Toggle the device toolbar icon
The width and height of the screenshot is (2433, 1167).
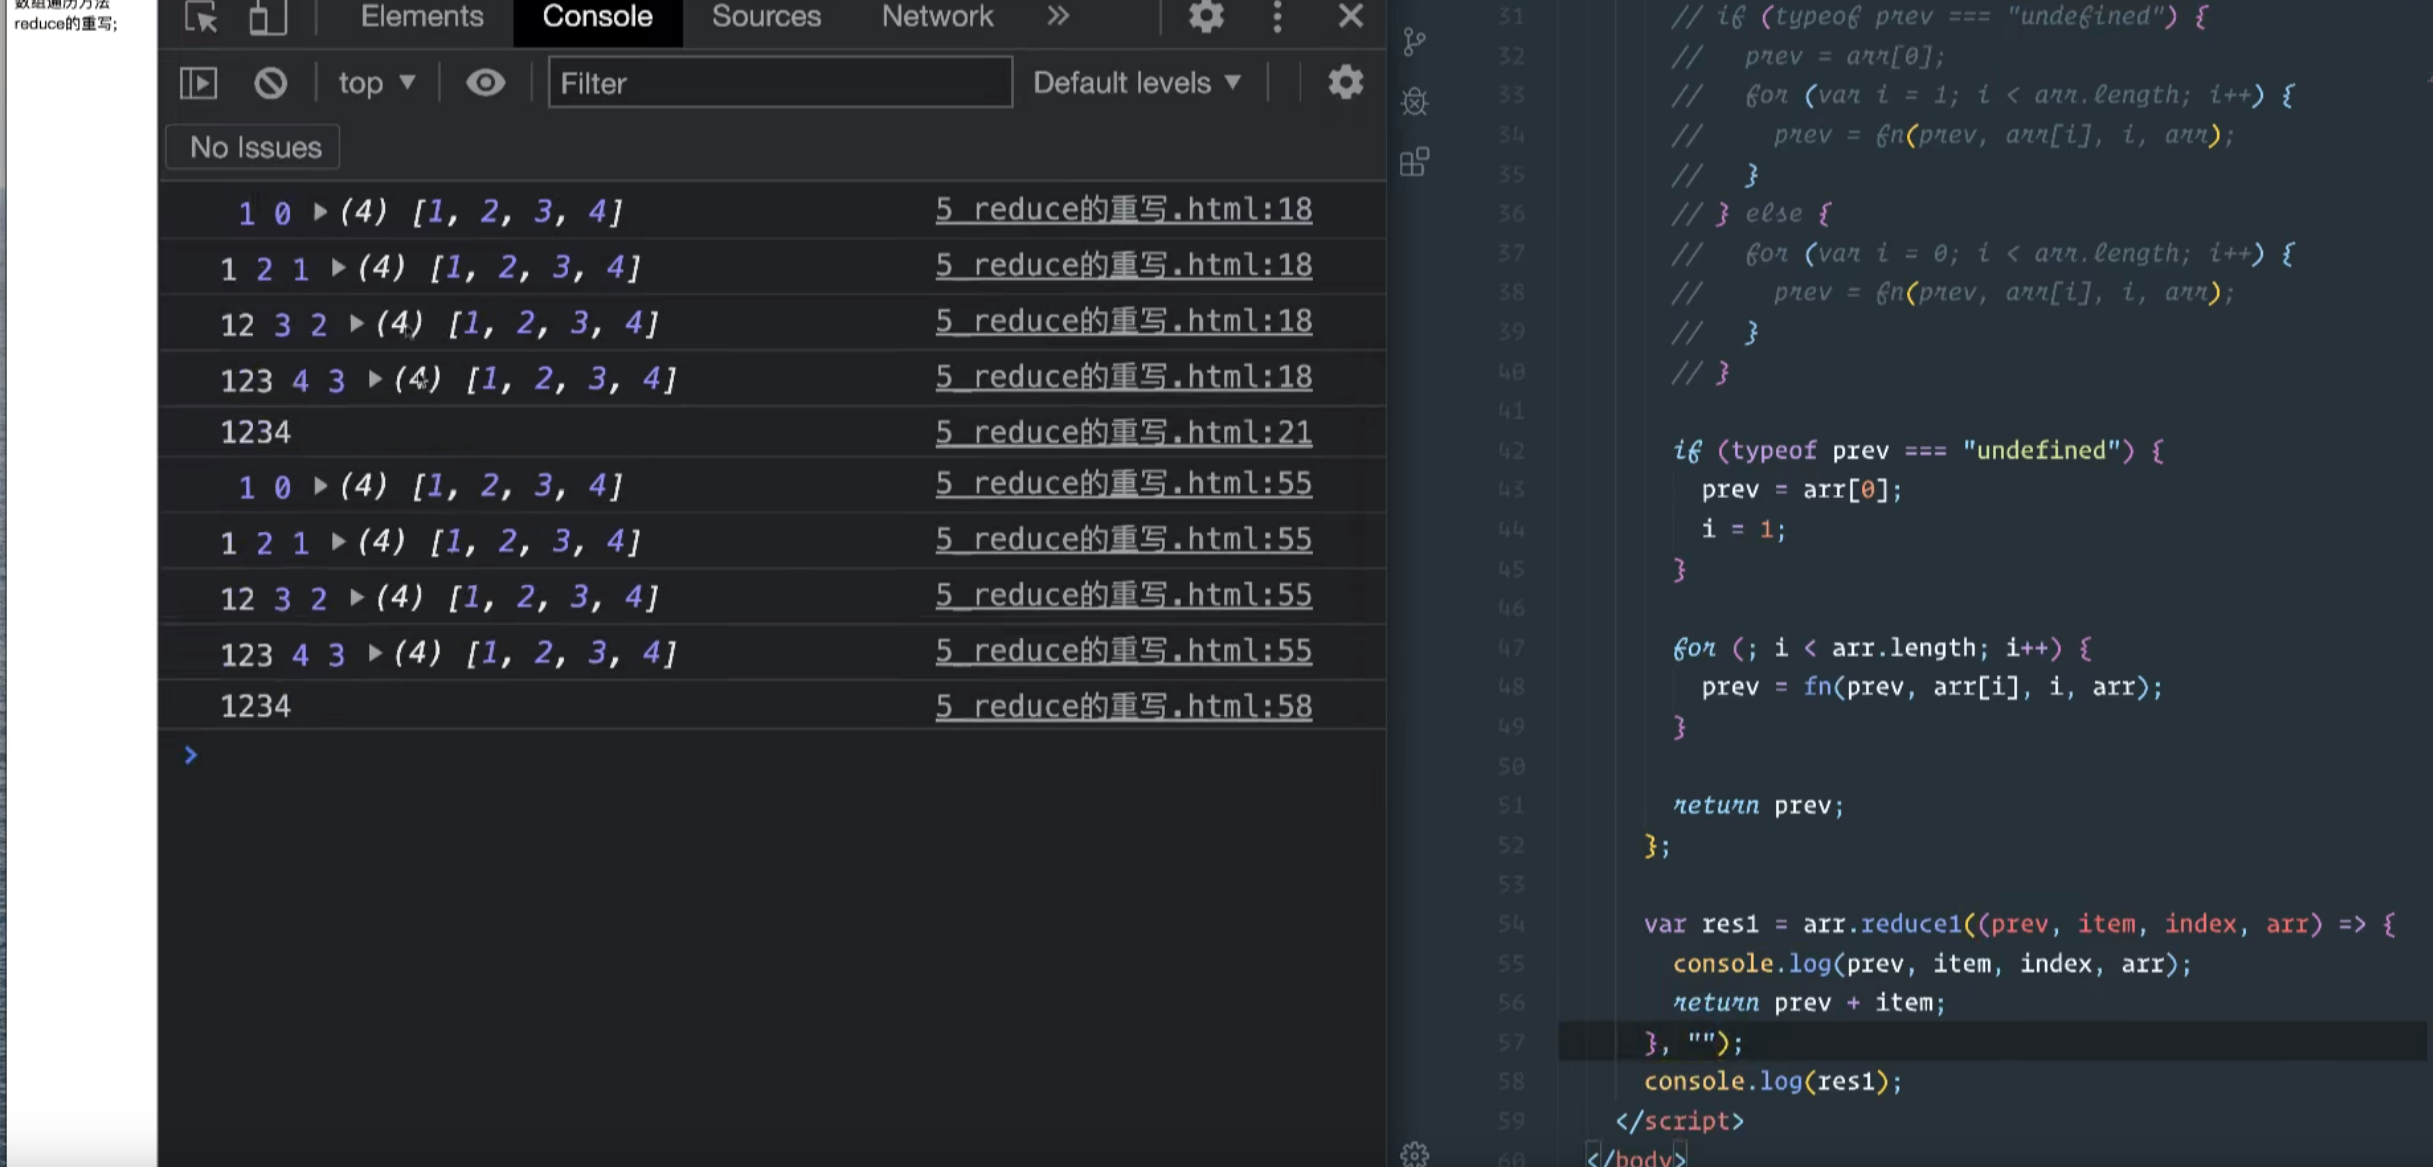point(267,17)
